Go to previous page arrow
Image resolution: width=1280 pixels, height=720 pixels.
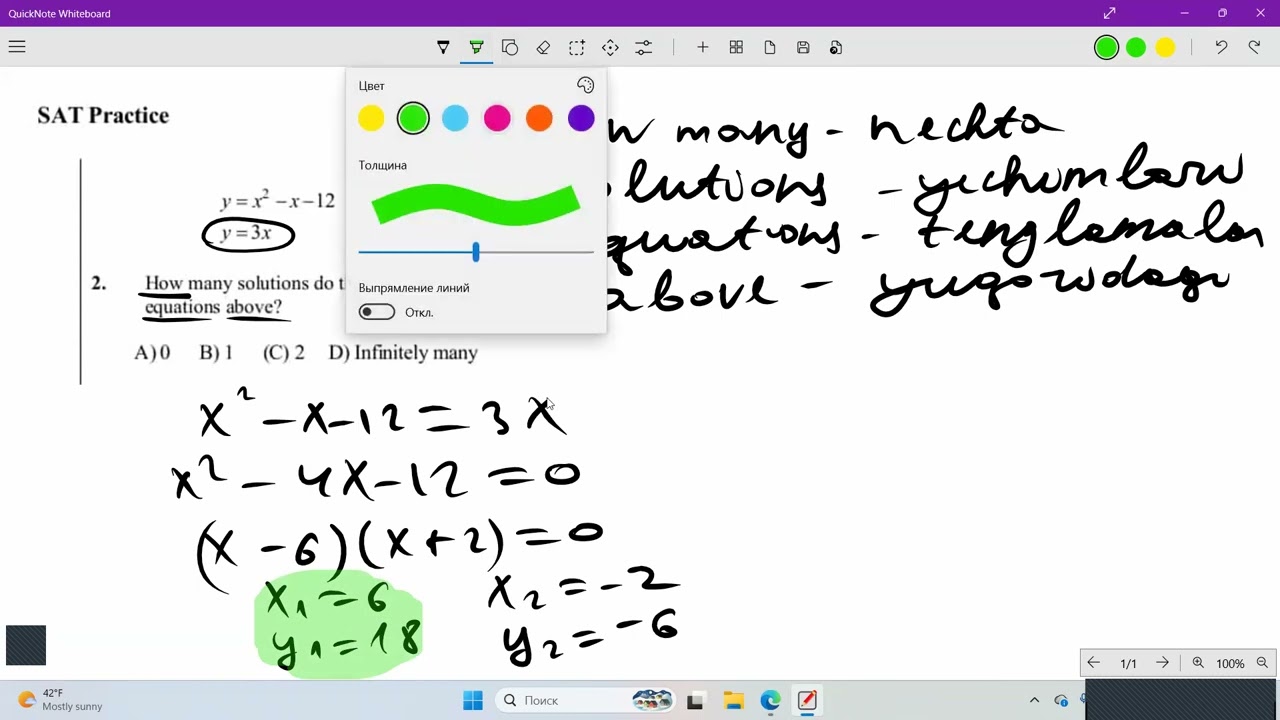coord(1094,663)
